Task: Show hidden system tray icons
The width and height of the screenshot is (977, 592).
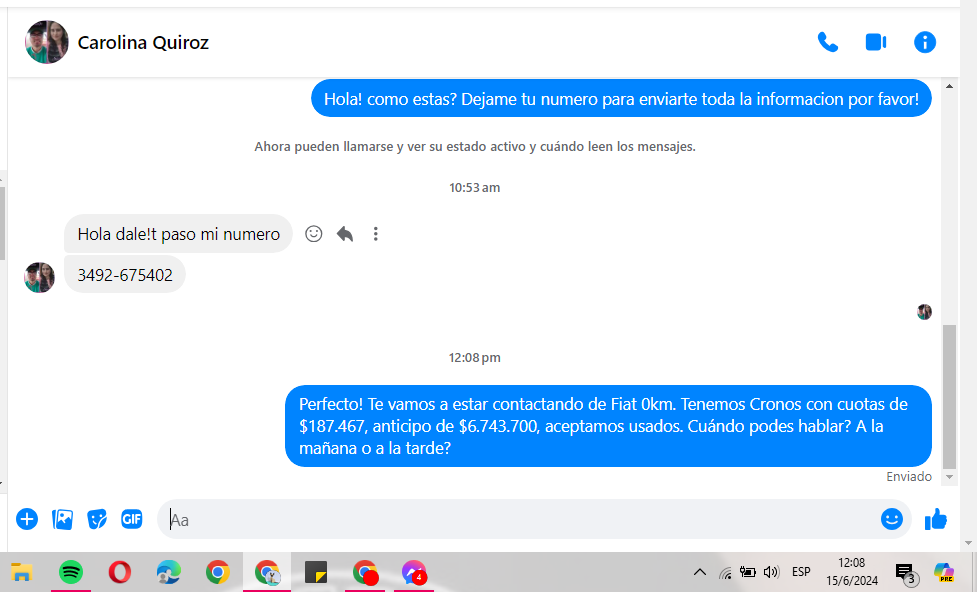Action: pos(700,573)
